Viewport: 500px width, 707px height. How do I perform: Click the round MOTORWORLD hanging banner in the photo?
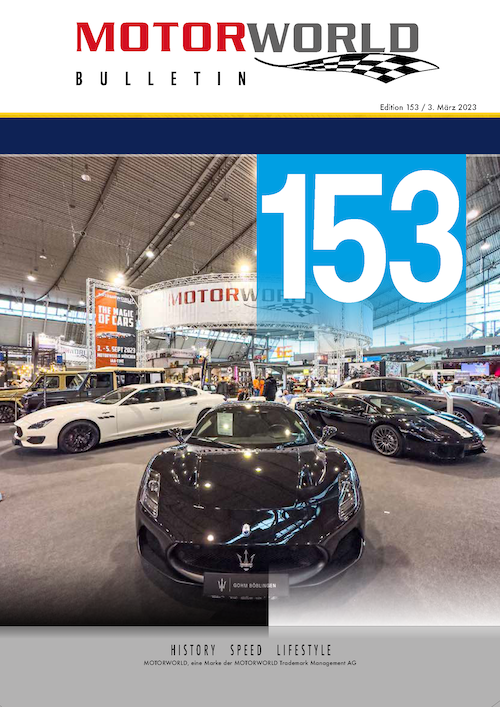(256, 307)
